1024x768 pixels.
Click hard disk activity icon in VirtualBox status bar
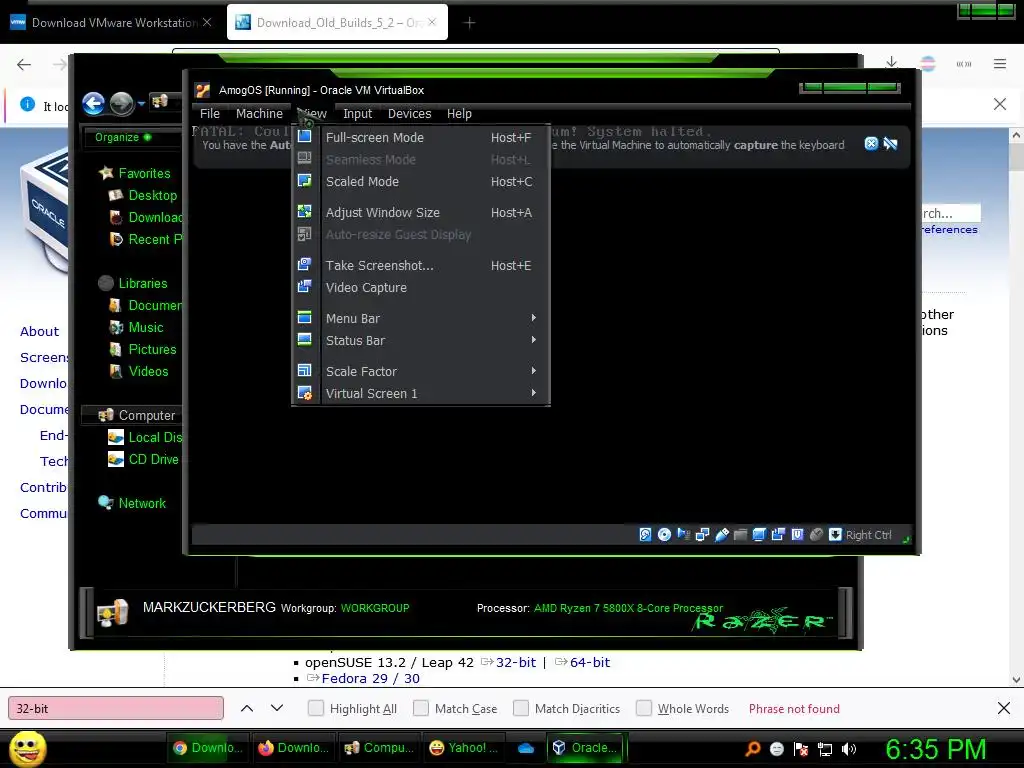pyautogui.click(x=645, y=535)
